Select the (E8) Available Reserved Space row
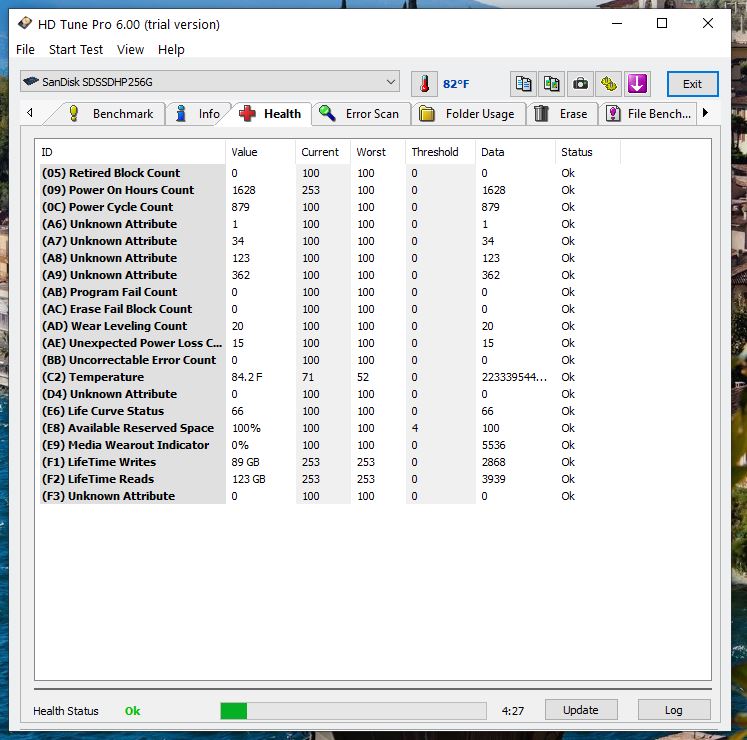This screenshot has width=747, height=740. click(330, 428)
